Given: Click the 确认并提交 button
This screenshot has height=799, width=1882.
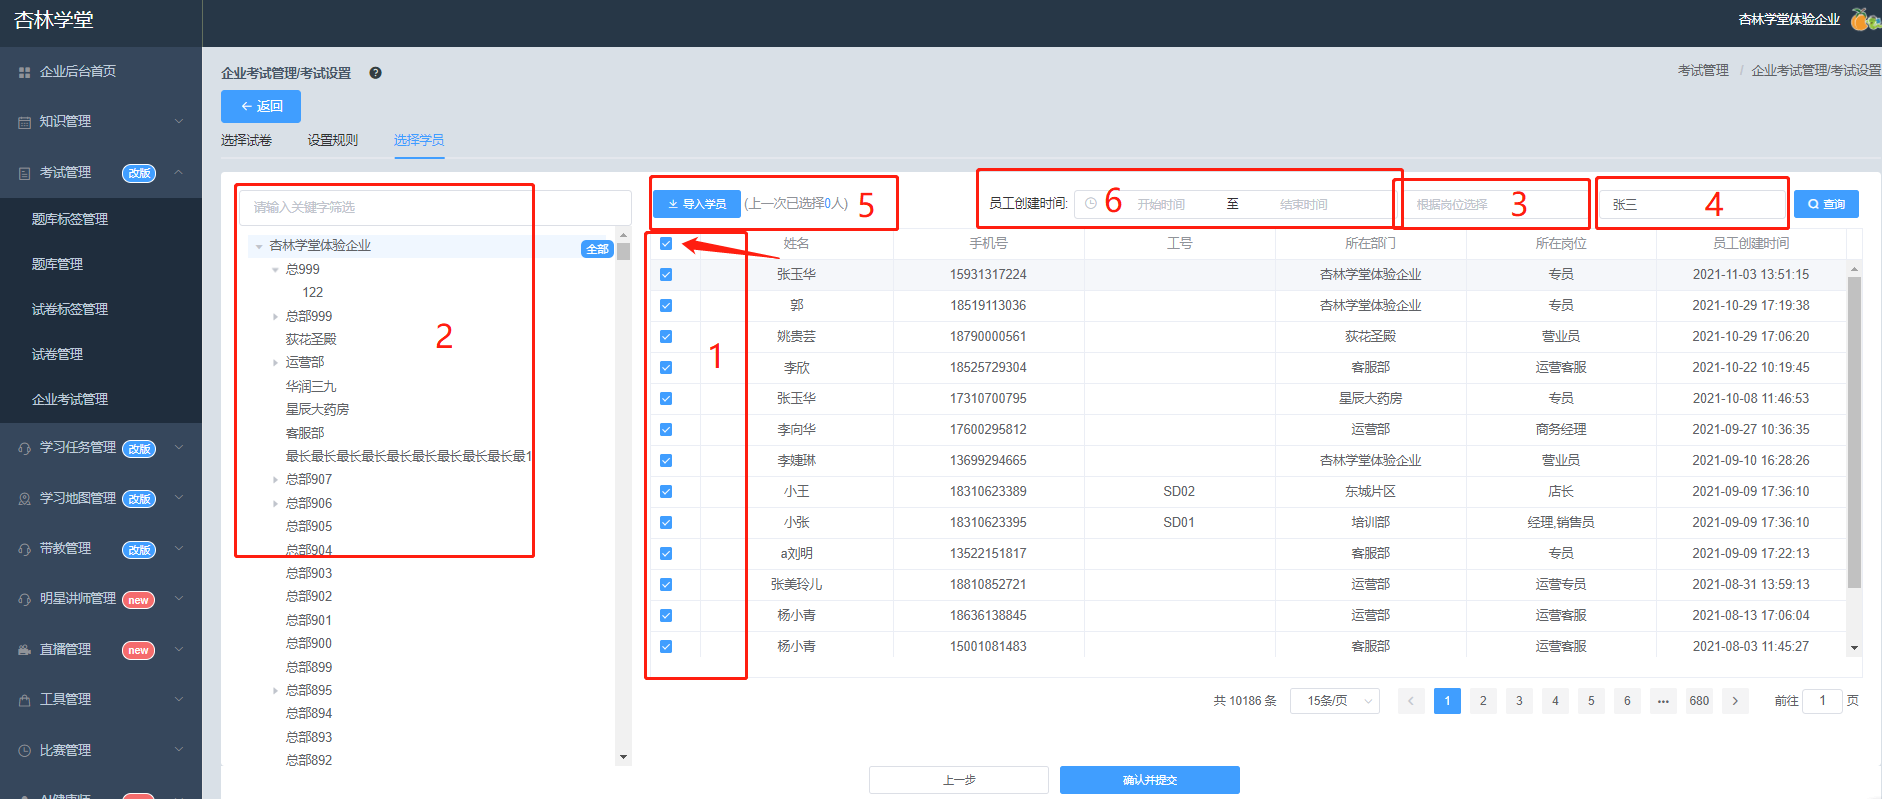Looking at the screenshot, I should (1150, 780).
